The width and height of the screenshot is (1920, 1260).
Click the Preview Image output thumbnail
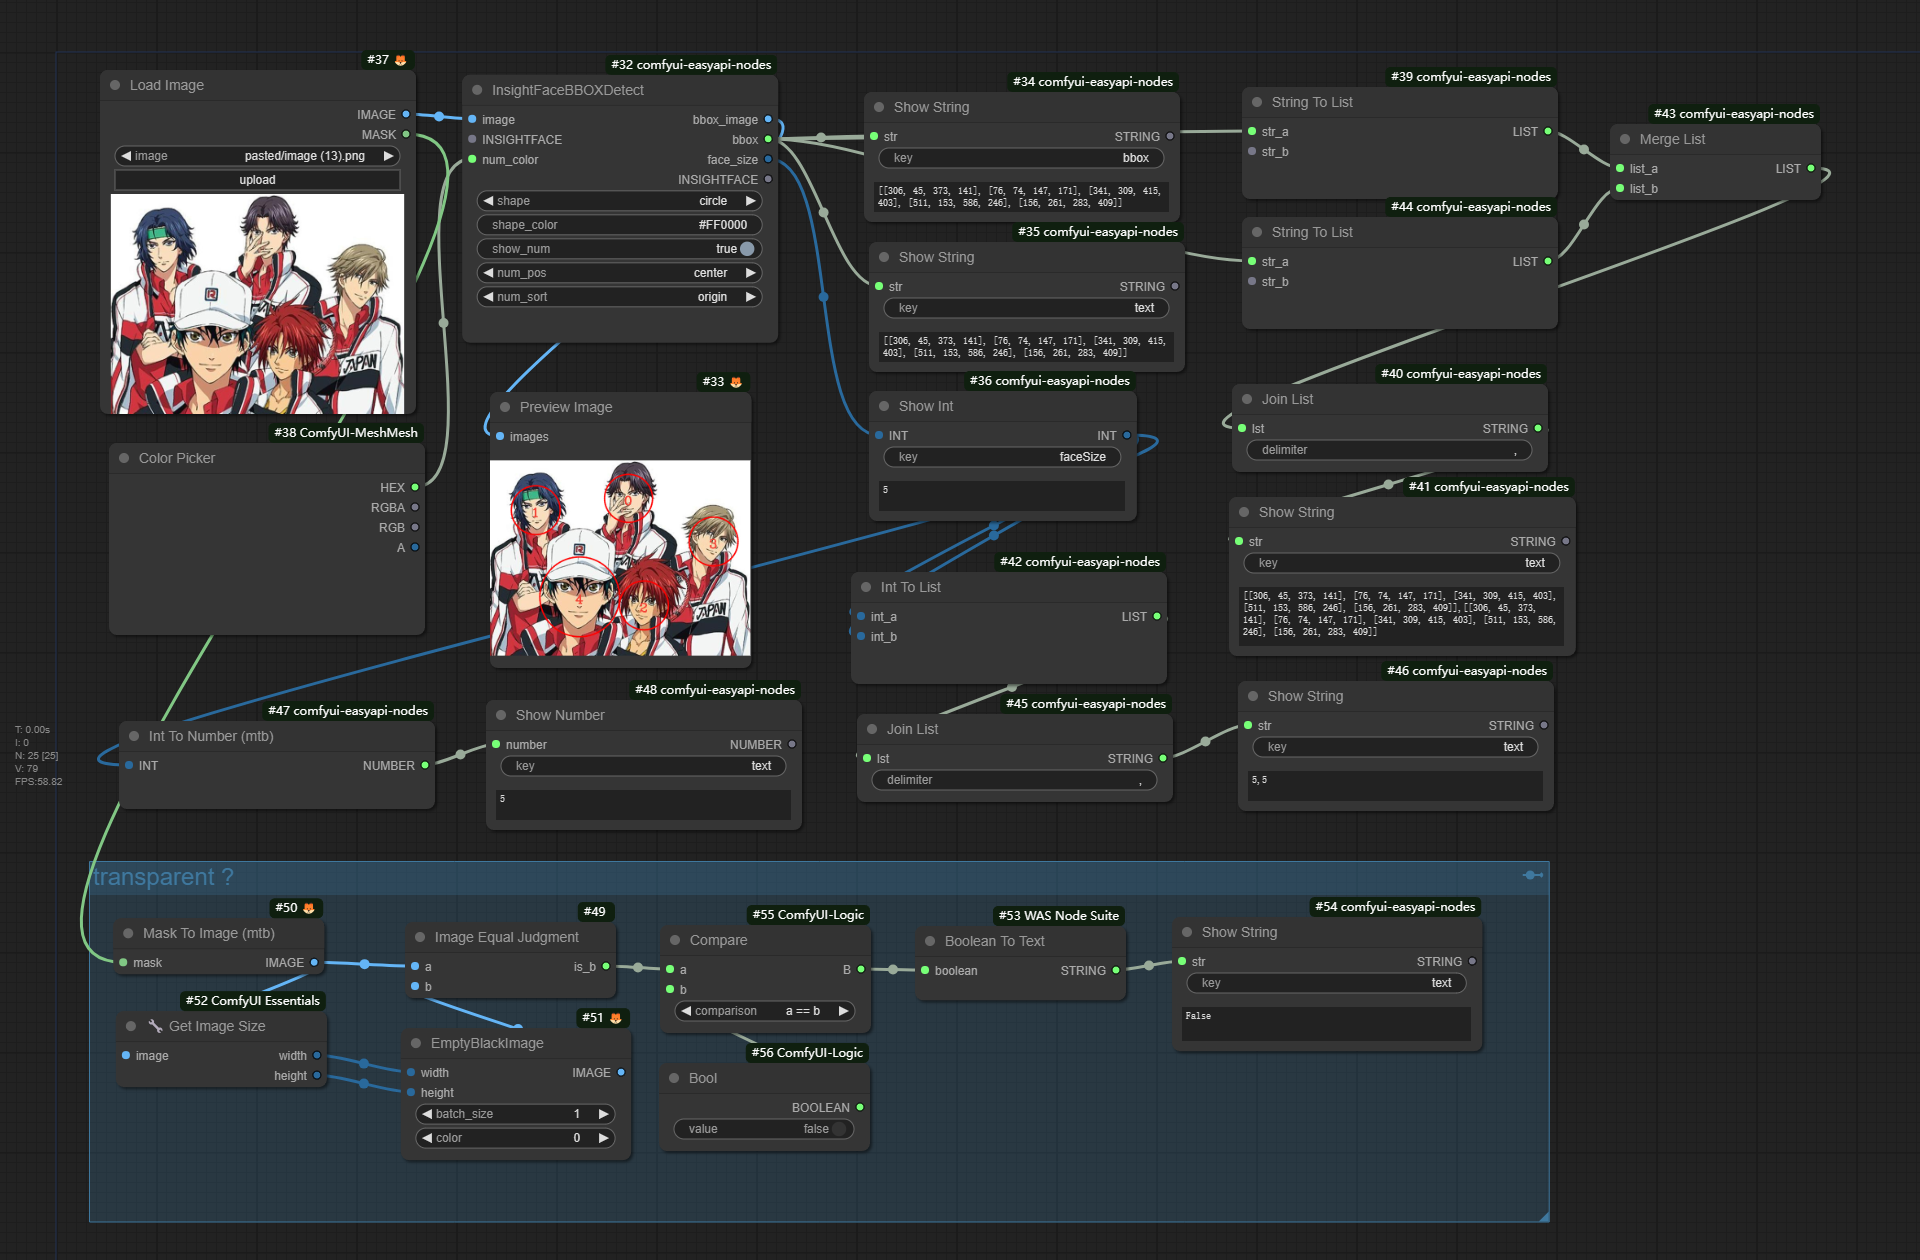tap(620, 558)
